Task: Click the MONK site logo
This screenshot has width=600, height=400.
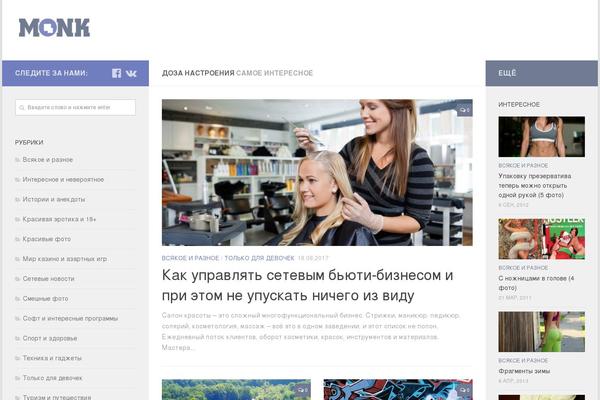Action: pyautogui.click(x=54, y=28)
